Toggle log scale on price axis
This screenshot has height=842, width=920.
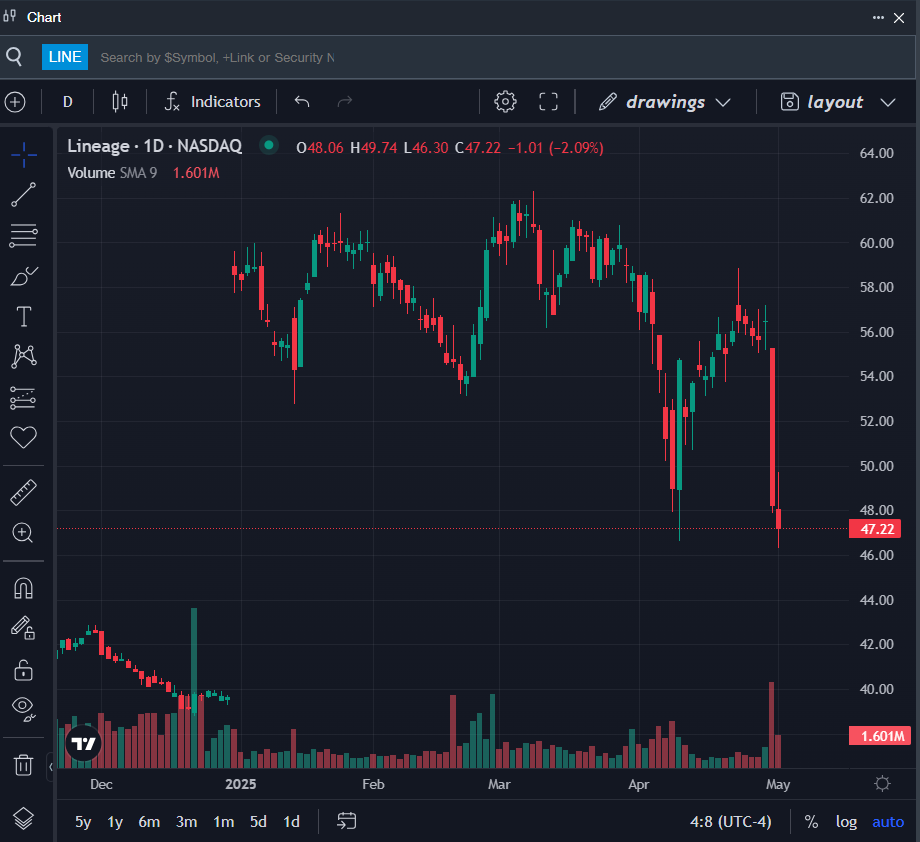[x=846, y=822]
